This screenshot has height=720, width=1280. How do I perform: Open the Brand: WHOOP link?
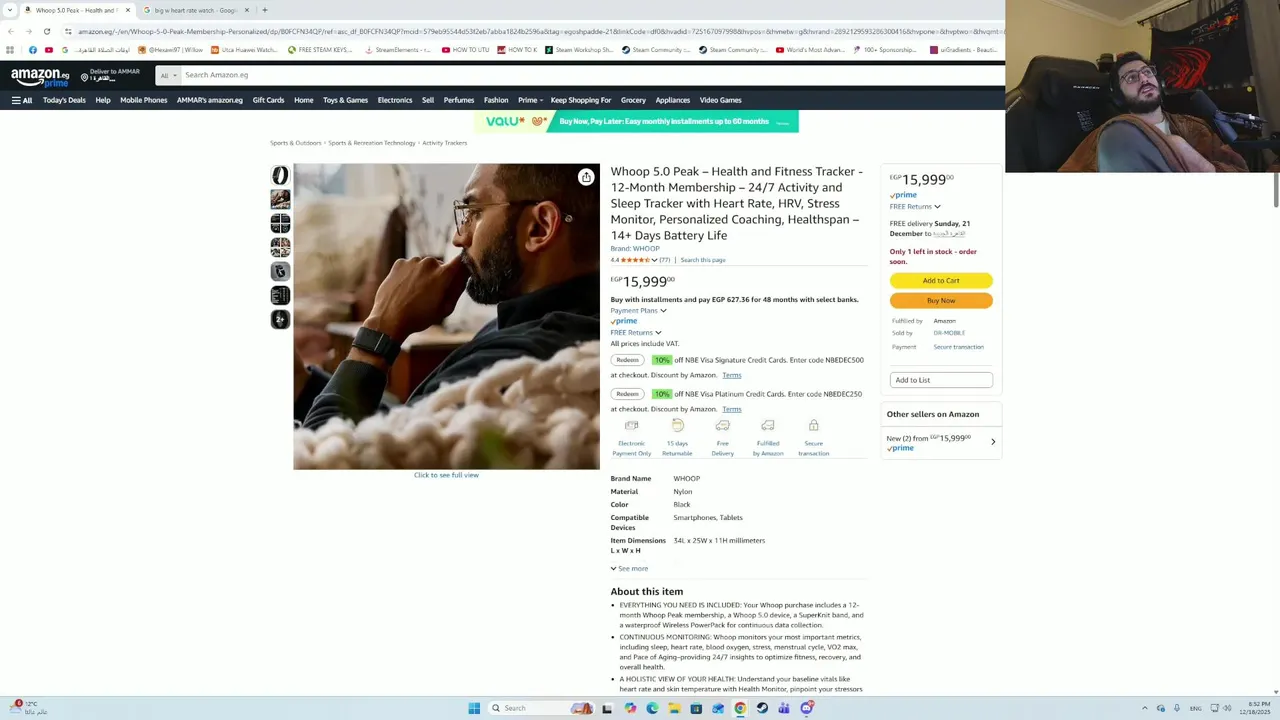pos(635,248)
